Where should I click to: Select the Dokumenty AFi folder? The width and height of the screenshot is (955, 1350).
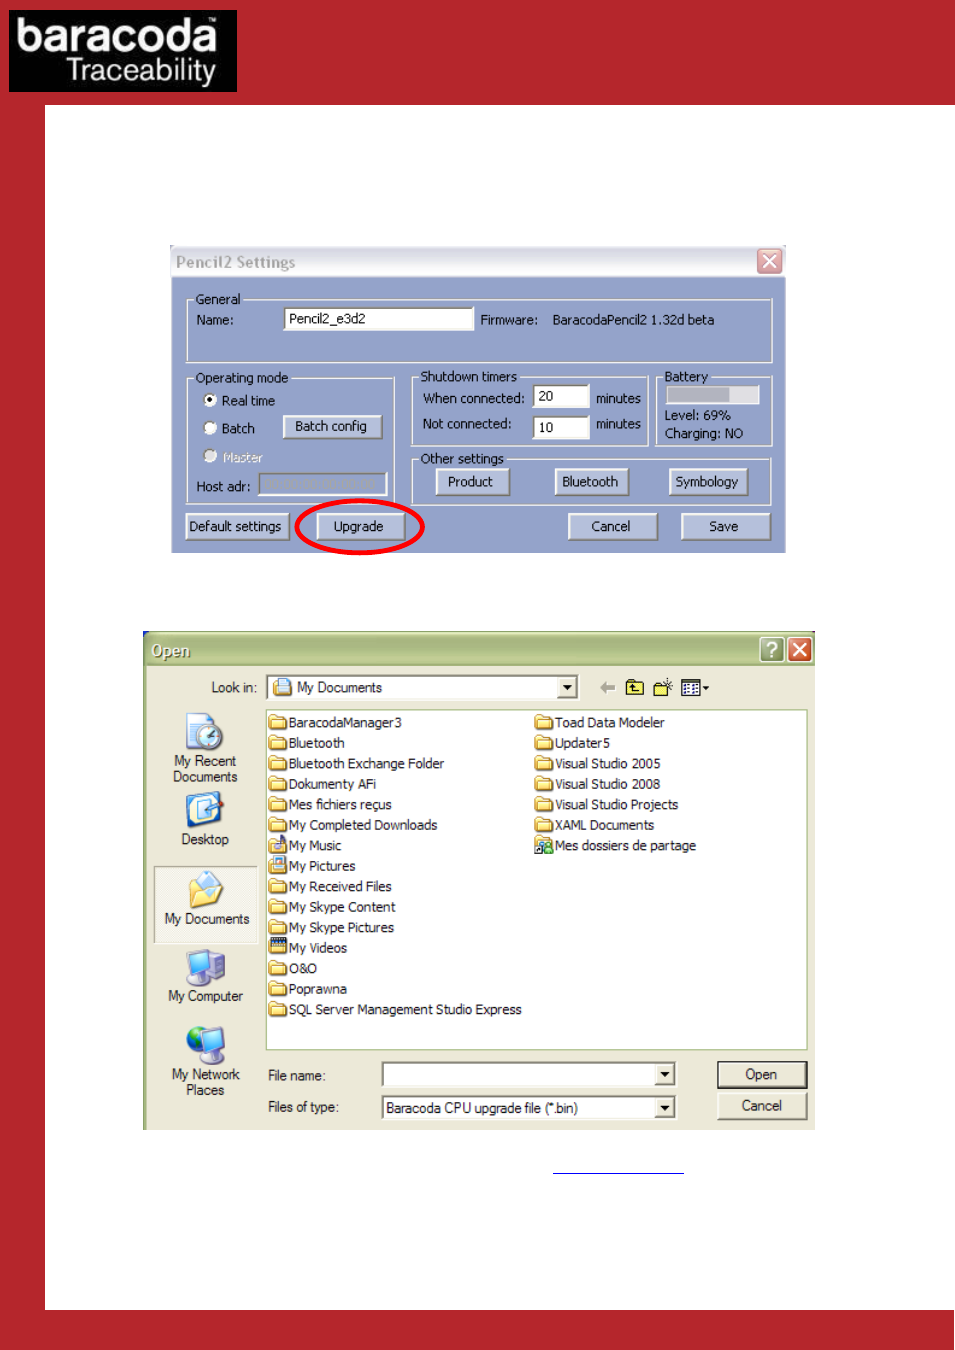[323, 784]
